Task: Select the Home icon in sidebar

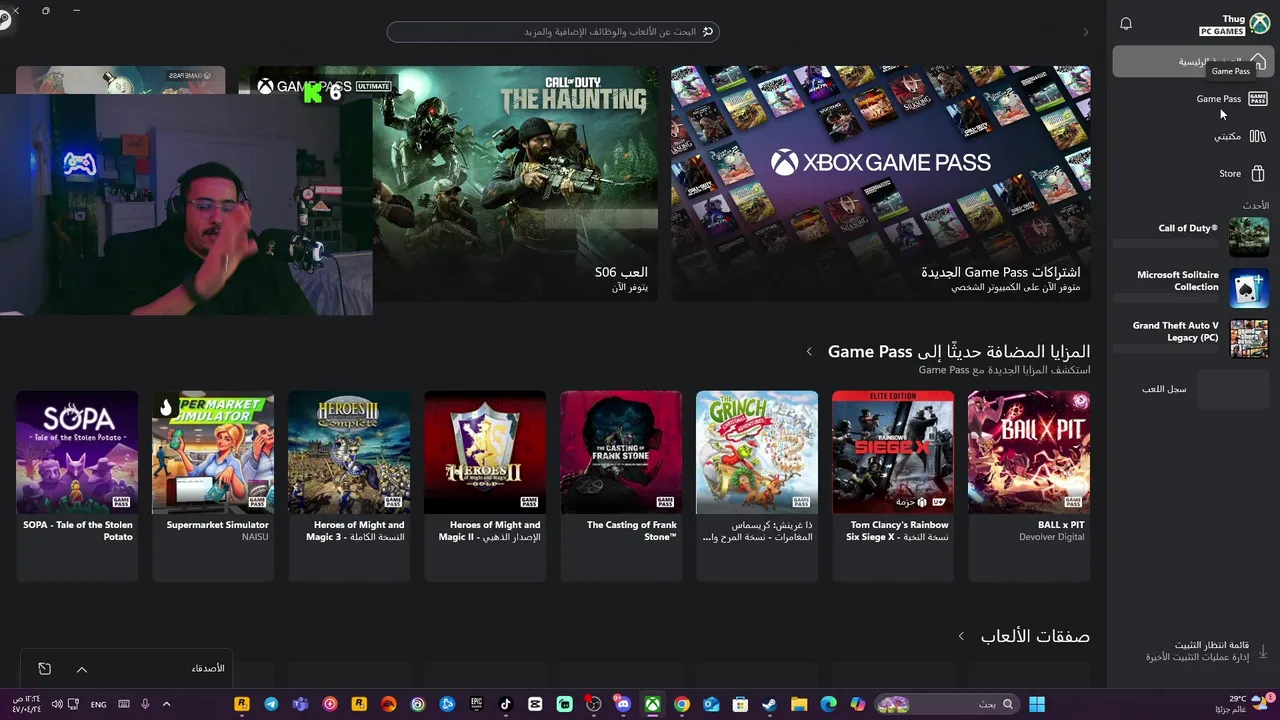Action: [1258, 62]
